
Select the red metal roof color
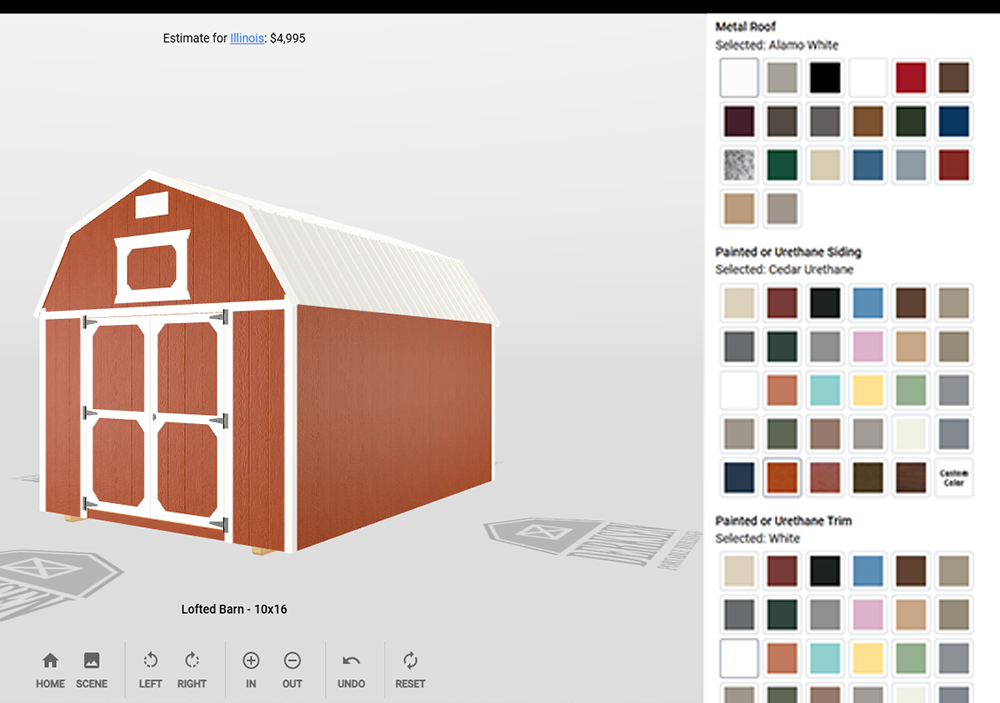911,78
